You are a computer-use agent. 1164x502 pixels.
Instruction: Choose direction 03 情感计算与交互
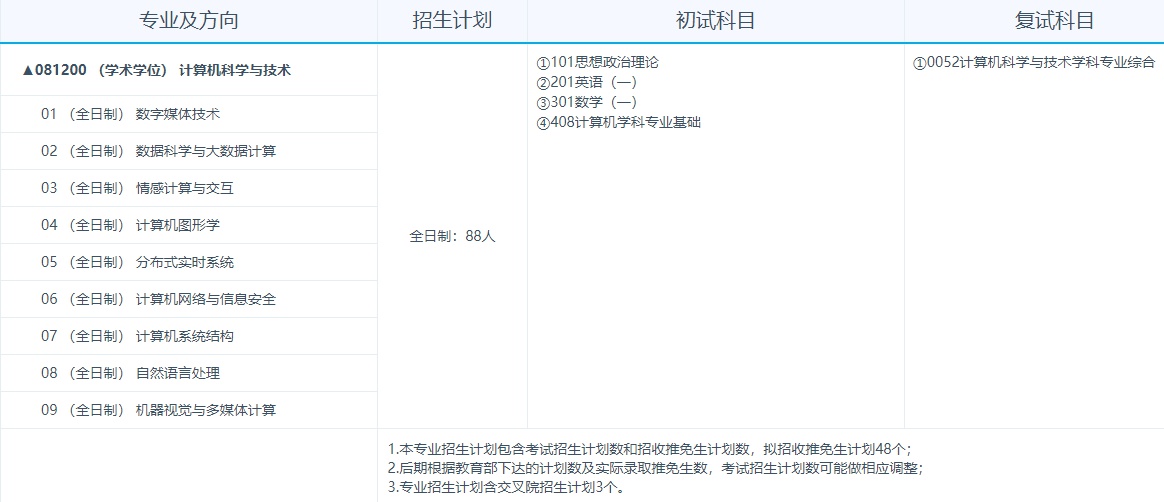(137, 188)
